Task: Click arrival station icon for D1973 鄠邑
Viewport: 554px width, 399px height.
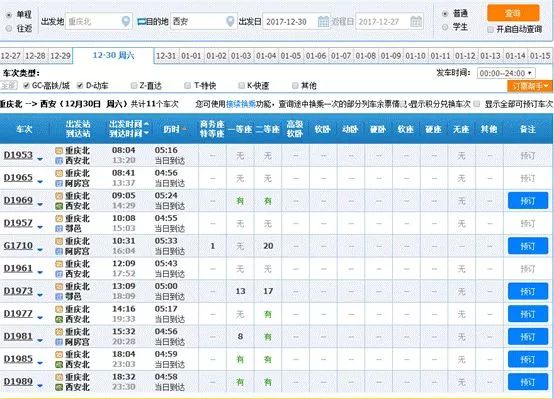Action: coord(59,297)
